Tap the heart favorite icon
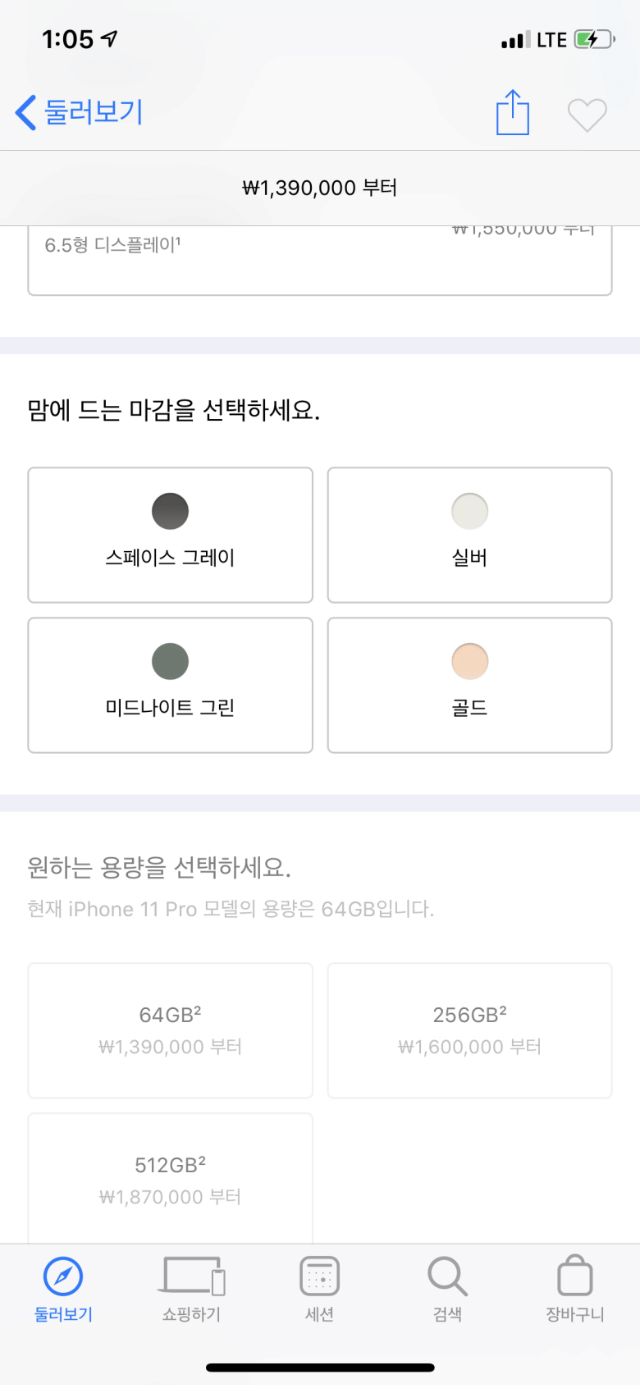The width and height of the screenshot is (640, 1385). click(x=587, y=114)
